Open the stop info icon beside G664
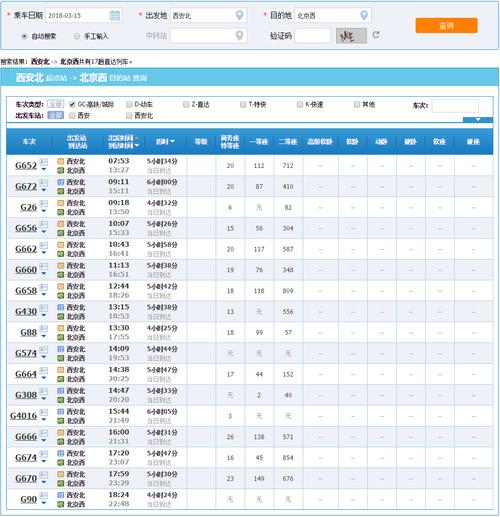The height and width of the screenshot is (517, 500). tap(44, 371)
